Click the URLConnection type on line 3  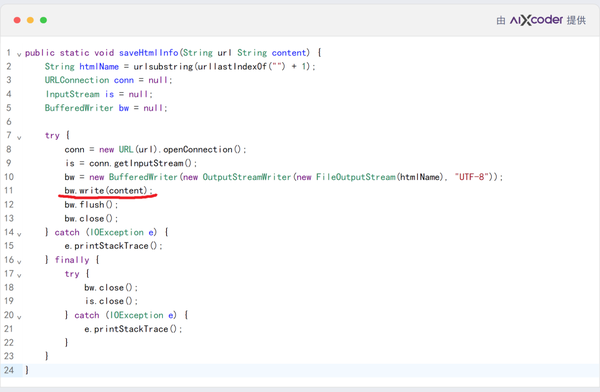coord(77,80)
